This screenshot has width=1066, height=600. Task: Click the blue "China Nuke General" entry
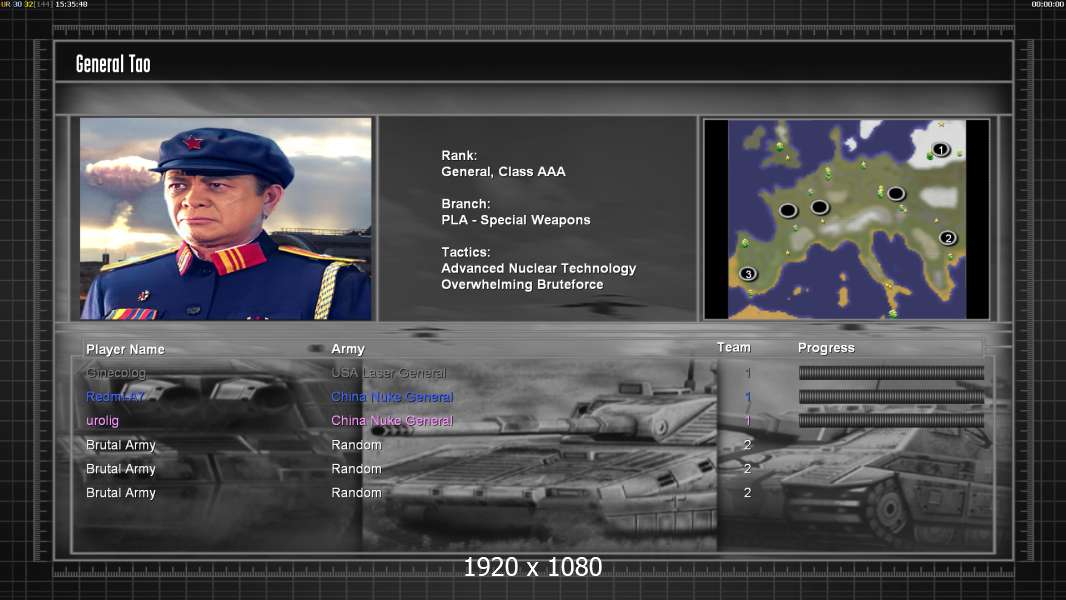pyautogui.click(x=392, y=397)
